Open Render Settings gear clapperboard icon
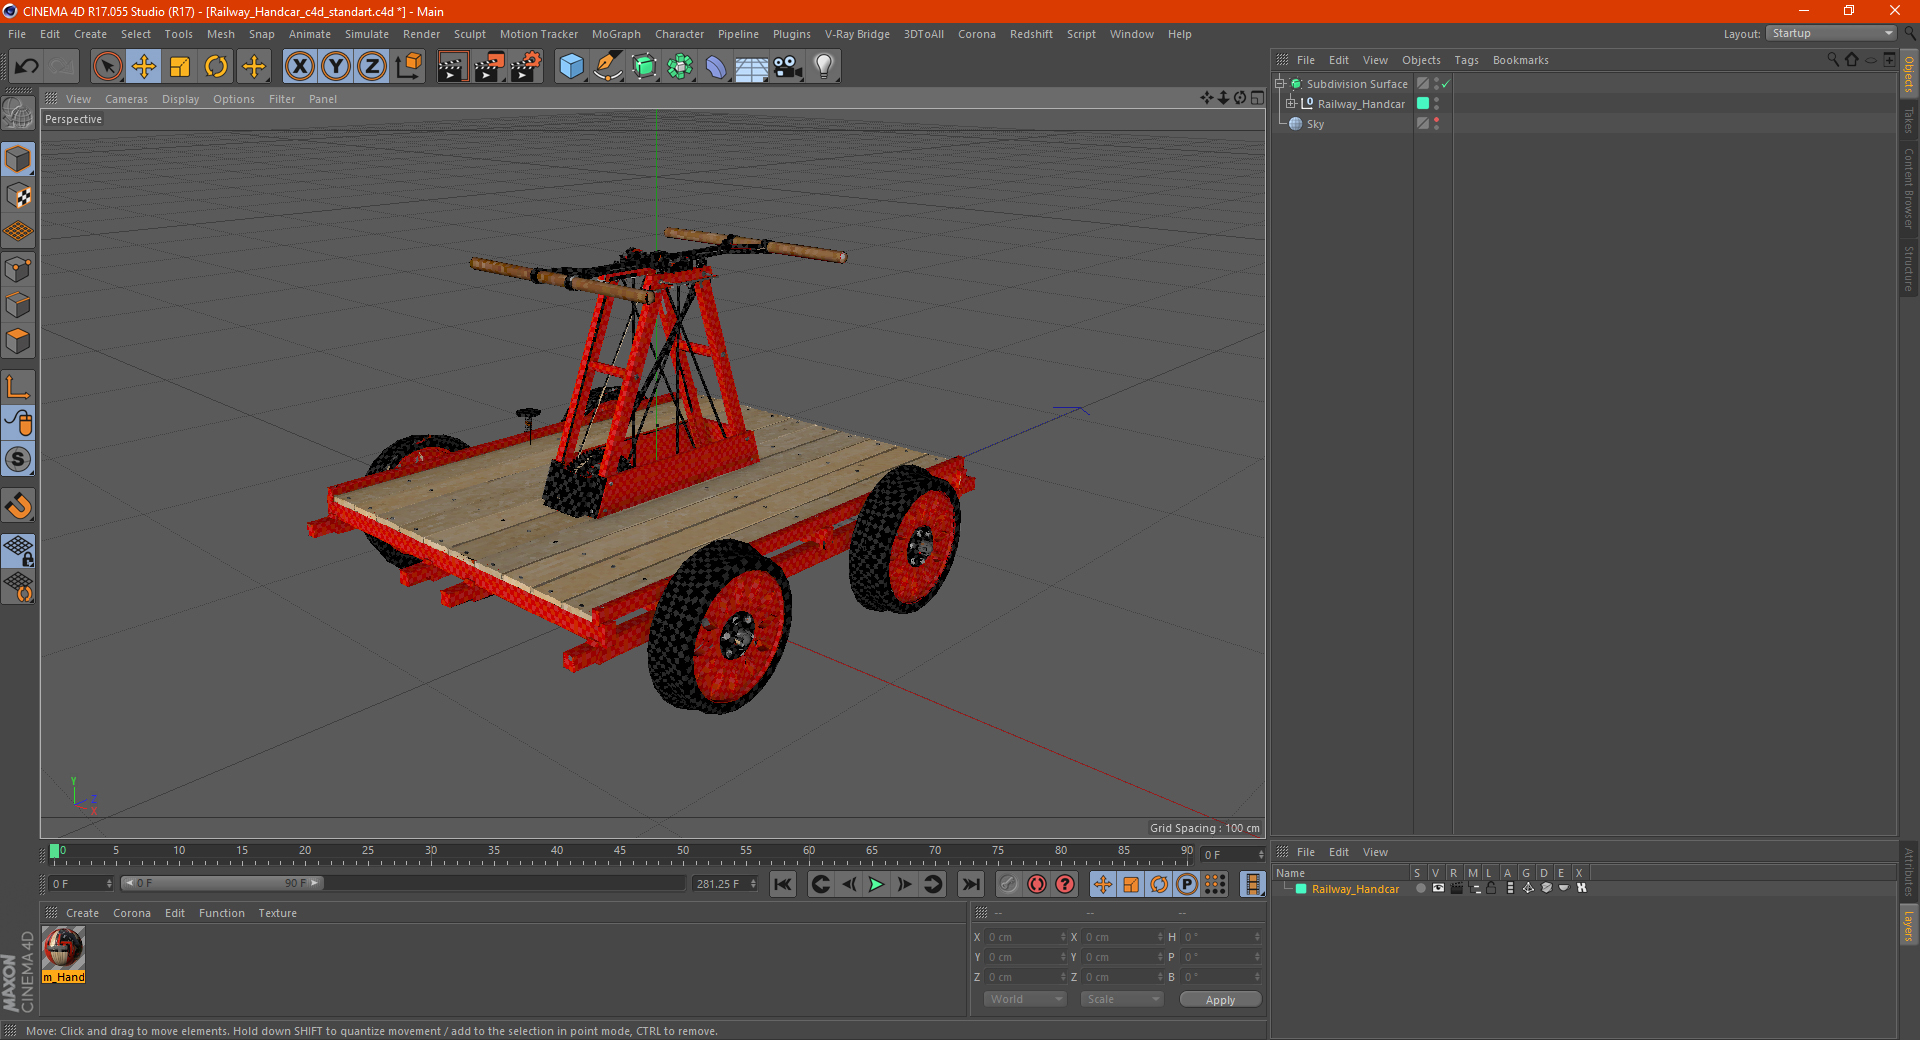The image size is (1920, 1040). [526, 67]
